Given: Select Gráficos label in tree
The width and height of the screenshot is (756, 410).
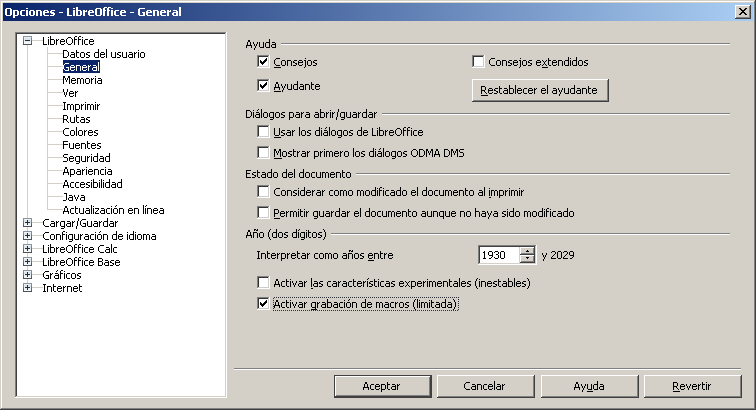Looking at the screenshot, I should (x=62, y=275).
